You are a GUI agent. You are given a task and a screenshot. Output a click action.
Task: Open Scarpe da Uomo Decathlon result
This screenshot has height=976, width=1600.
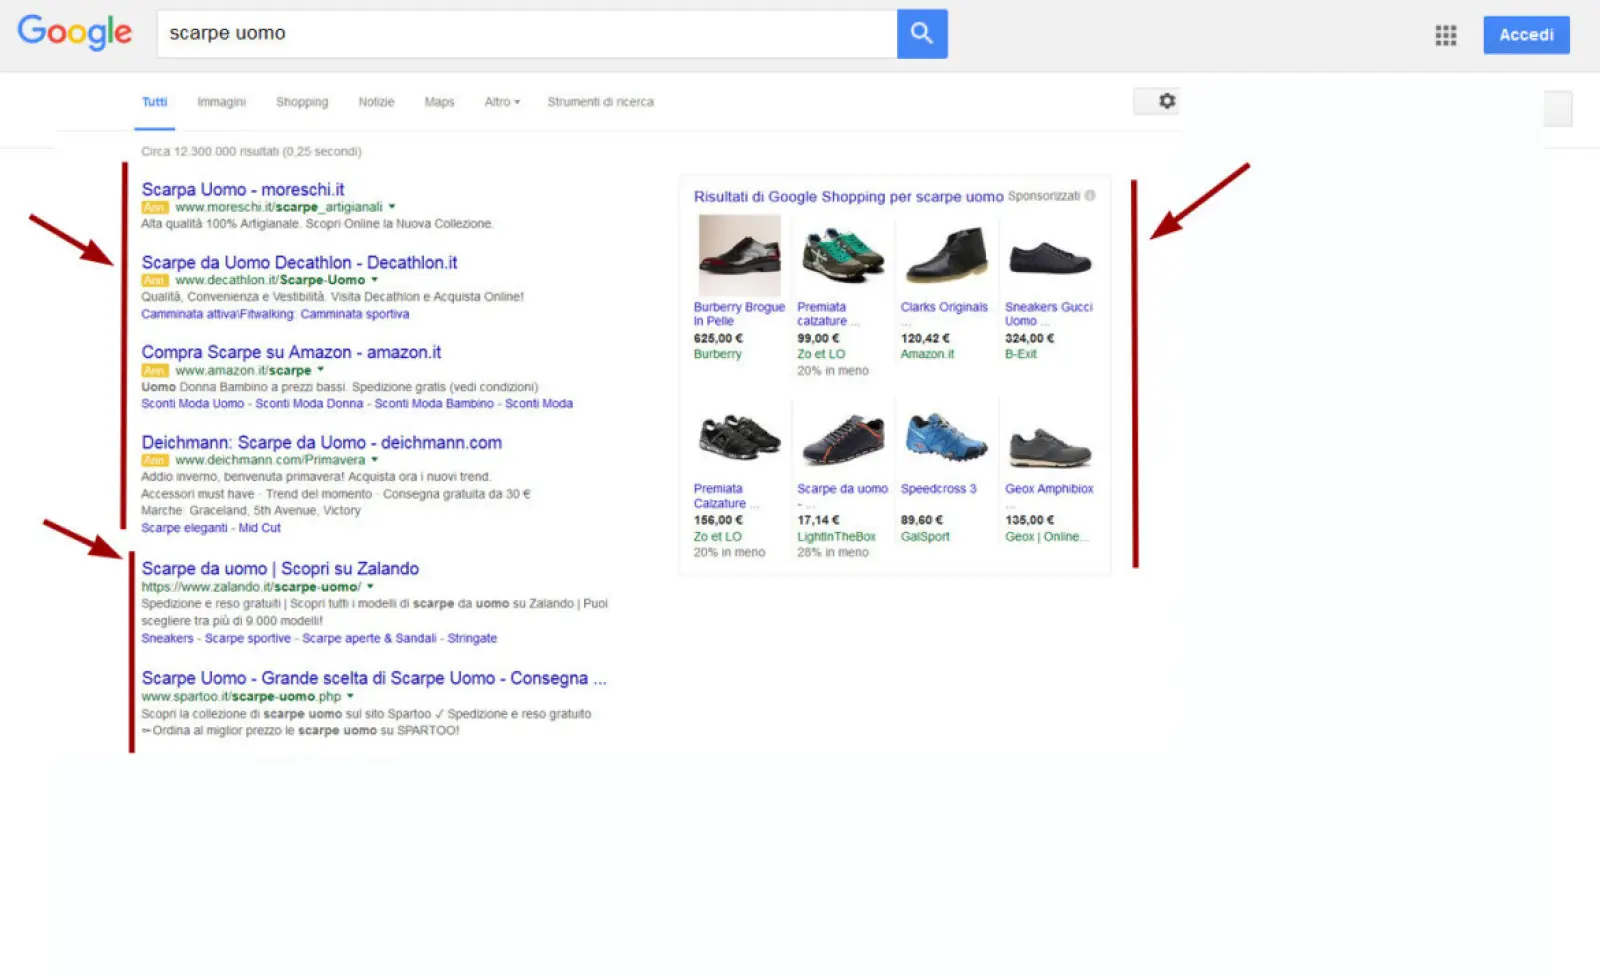299,262
